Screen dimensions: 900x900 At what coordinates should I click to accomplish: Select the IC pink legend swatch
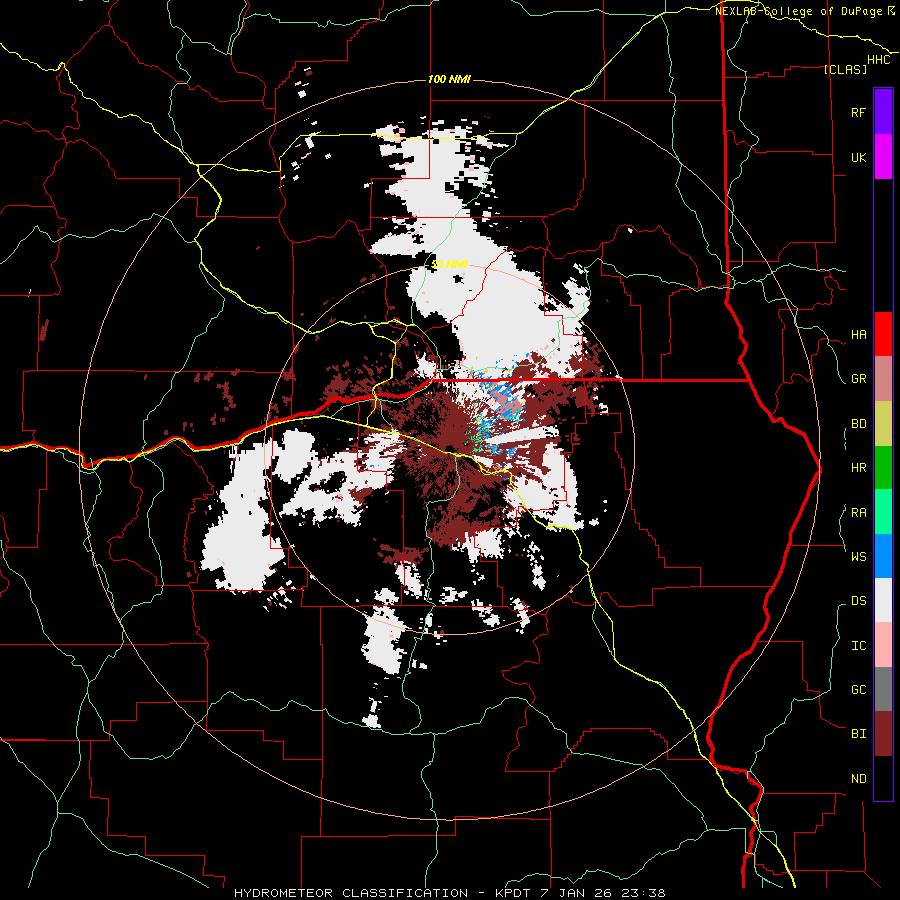883,645
